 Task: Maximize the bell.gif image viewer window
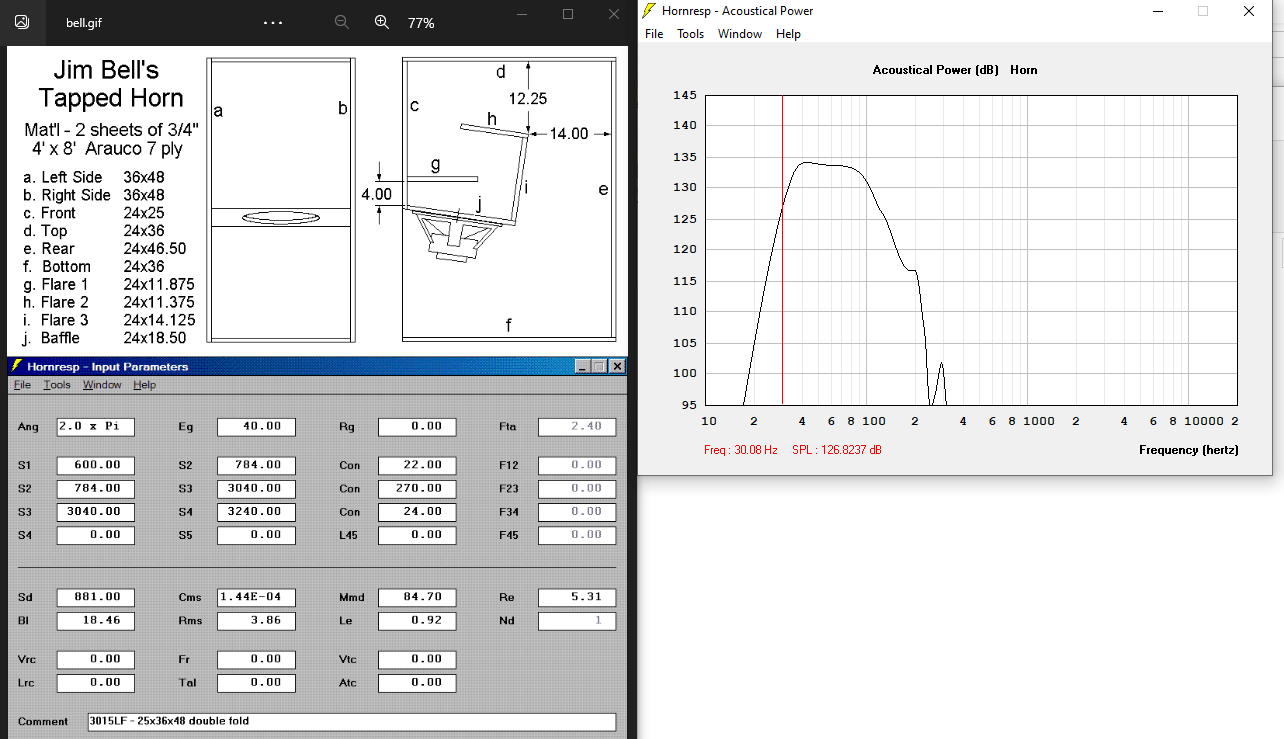click(568, 14)
